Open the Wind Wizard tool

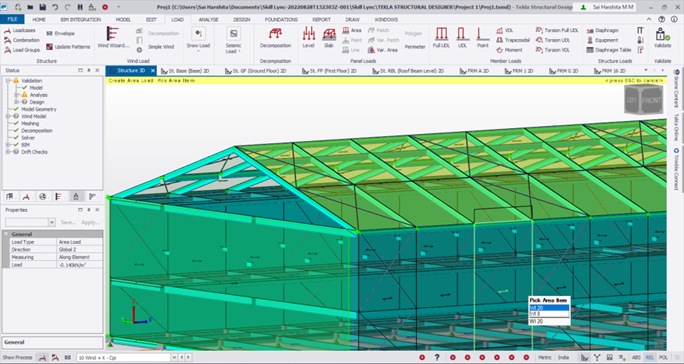coord(113,37)
